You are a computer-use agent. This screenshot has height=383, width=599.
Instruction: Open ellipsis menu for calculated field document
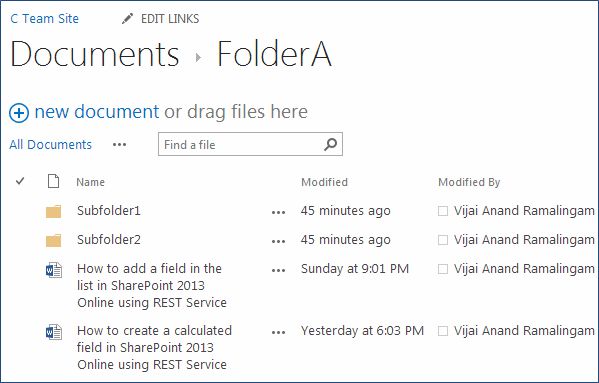tap(278, 332)
